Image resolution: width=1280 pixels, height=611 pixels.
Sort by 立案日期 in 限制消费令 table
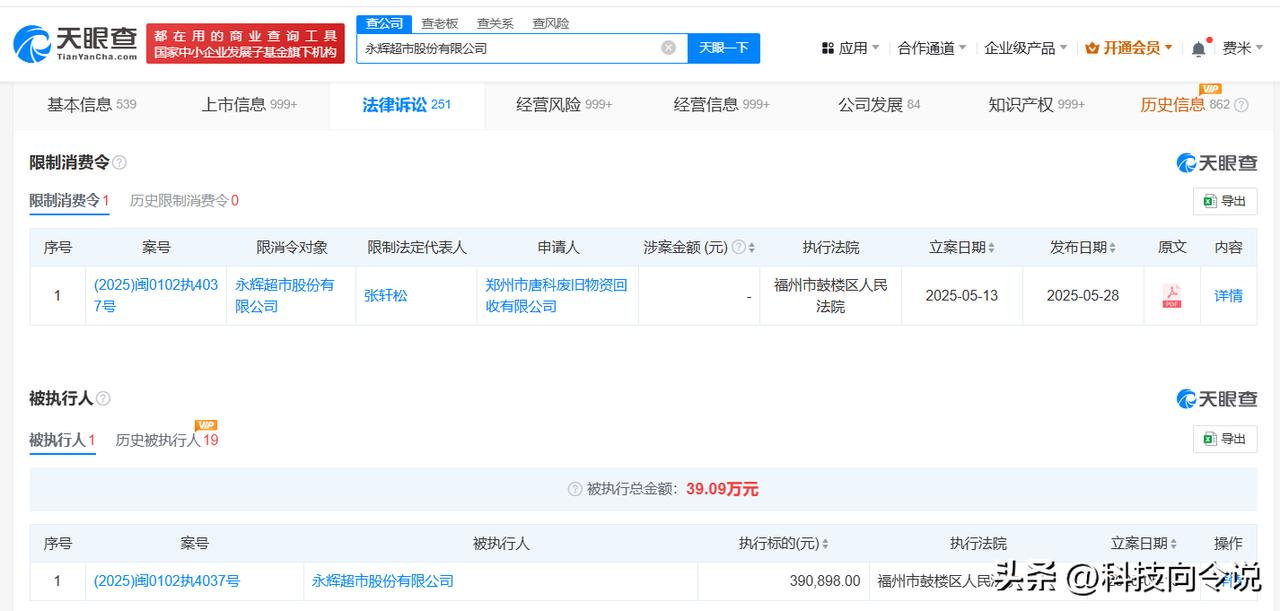(x=991, y=247)
